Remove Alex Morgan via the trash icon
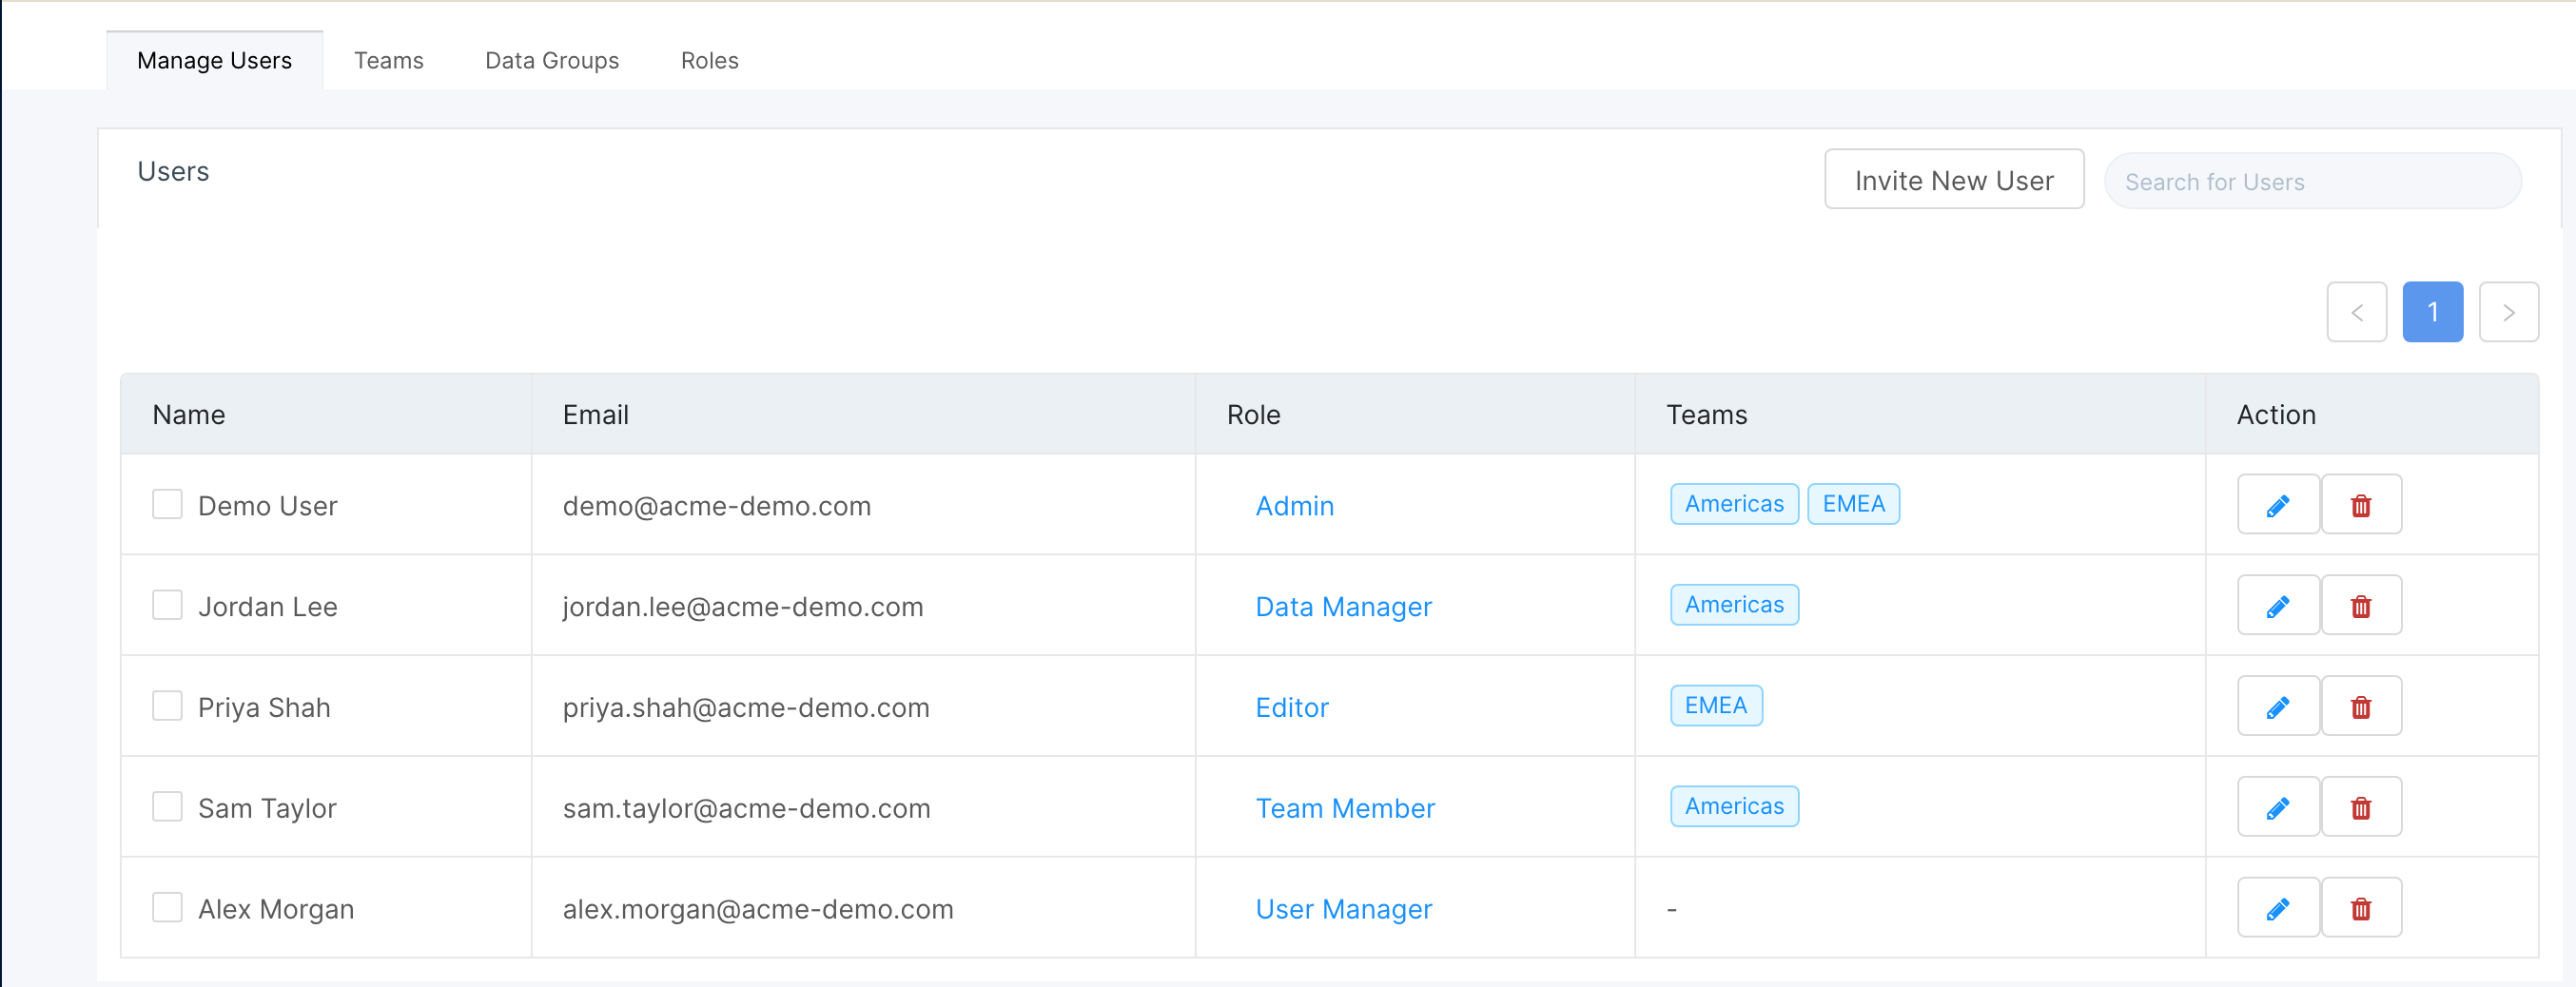Screen dimensions: 2576x987 (x=2361, y=908)
